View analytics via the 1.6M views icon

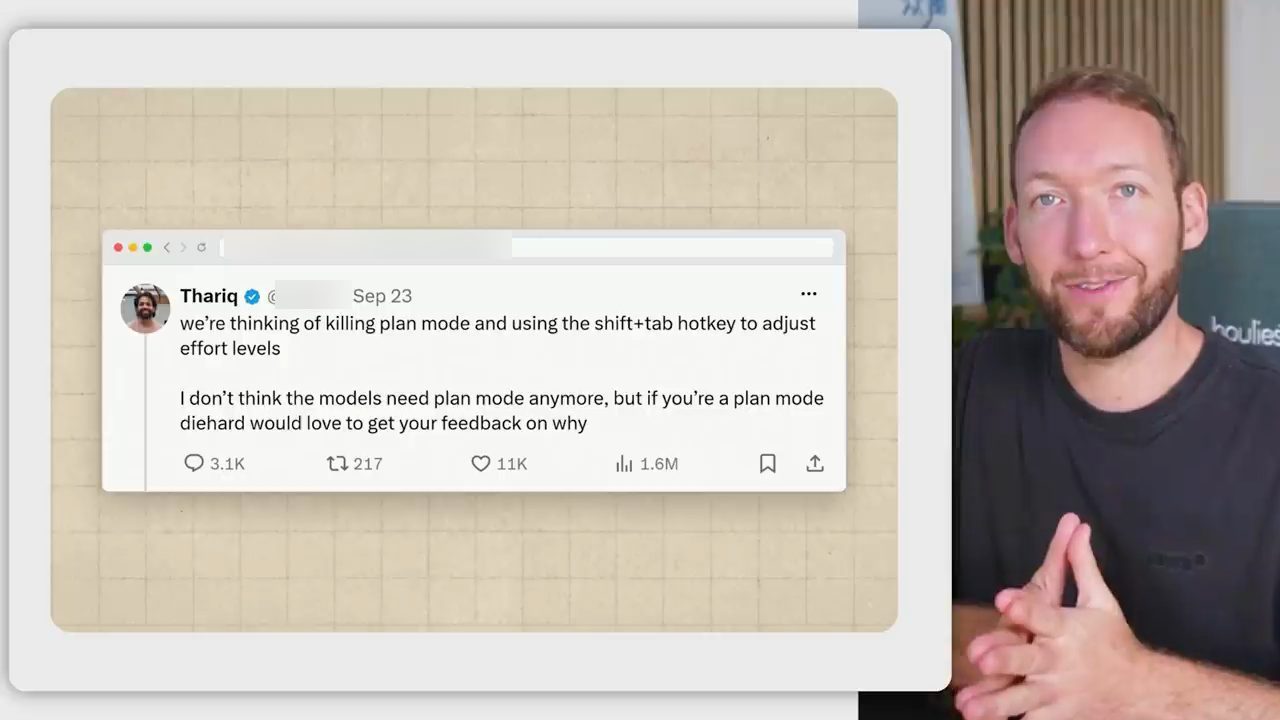click(x=625, y=463)
